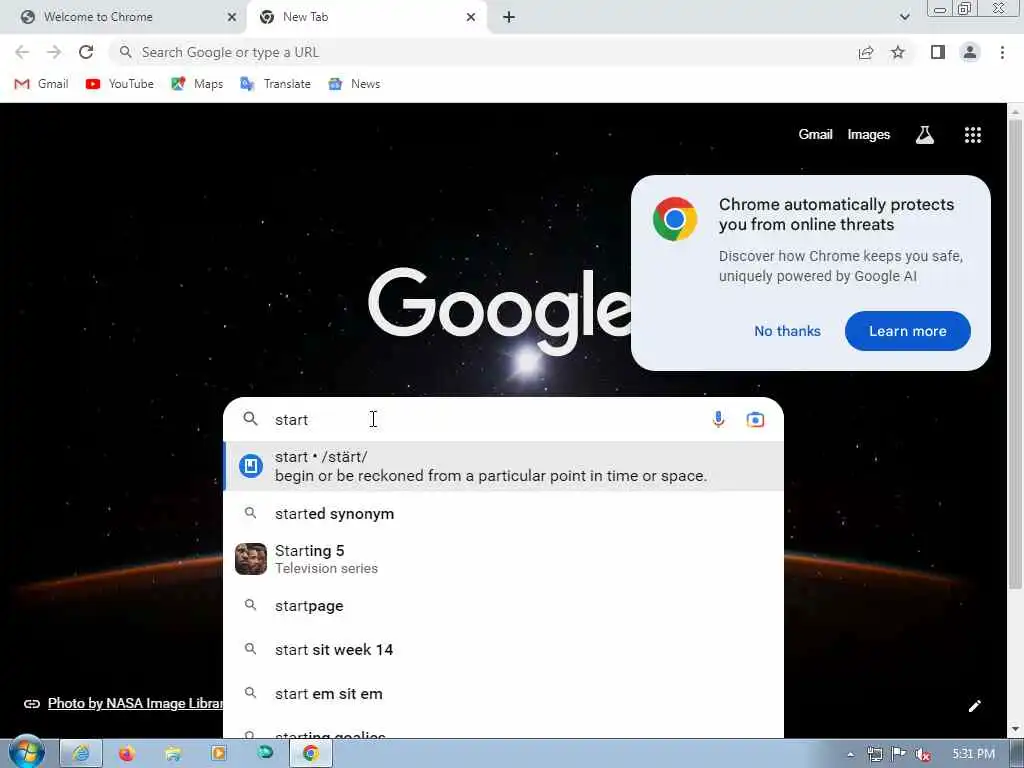The image size is (1024, 768).
Task: Open the Translate bookmark
Action: 275,84
